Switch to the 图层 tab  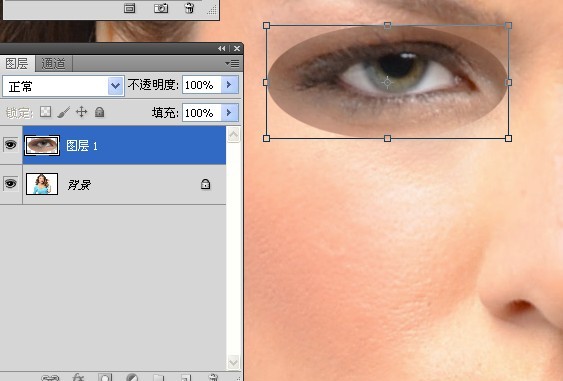(x=17, y=64)
